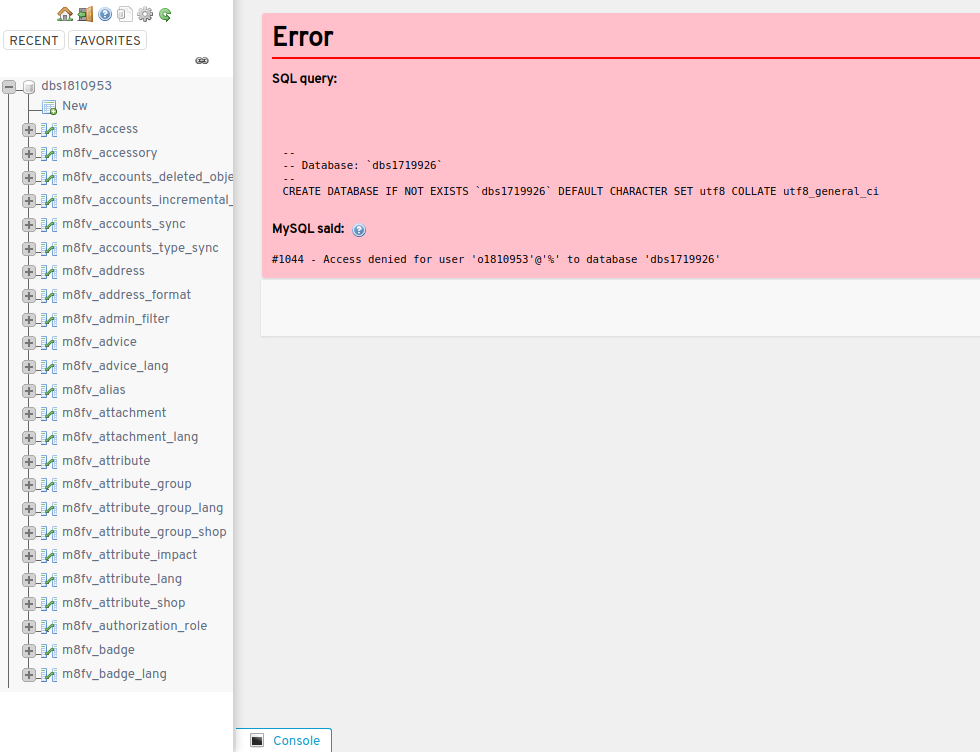Open the m8fv_accounts_incremental table
Screen dimensions: 980x752
[x=148, y=199]
